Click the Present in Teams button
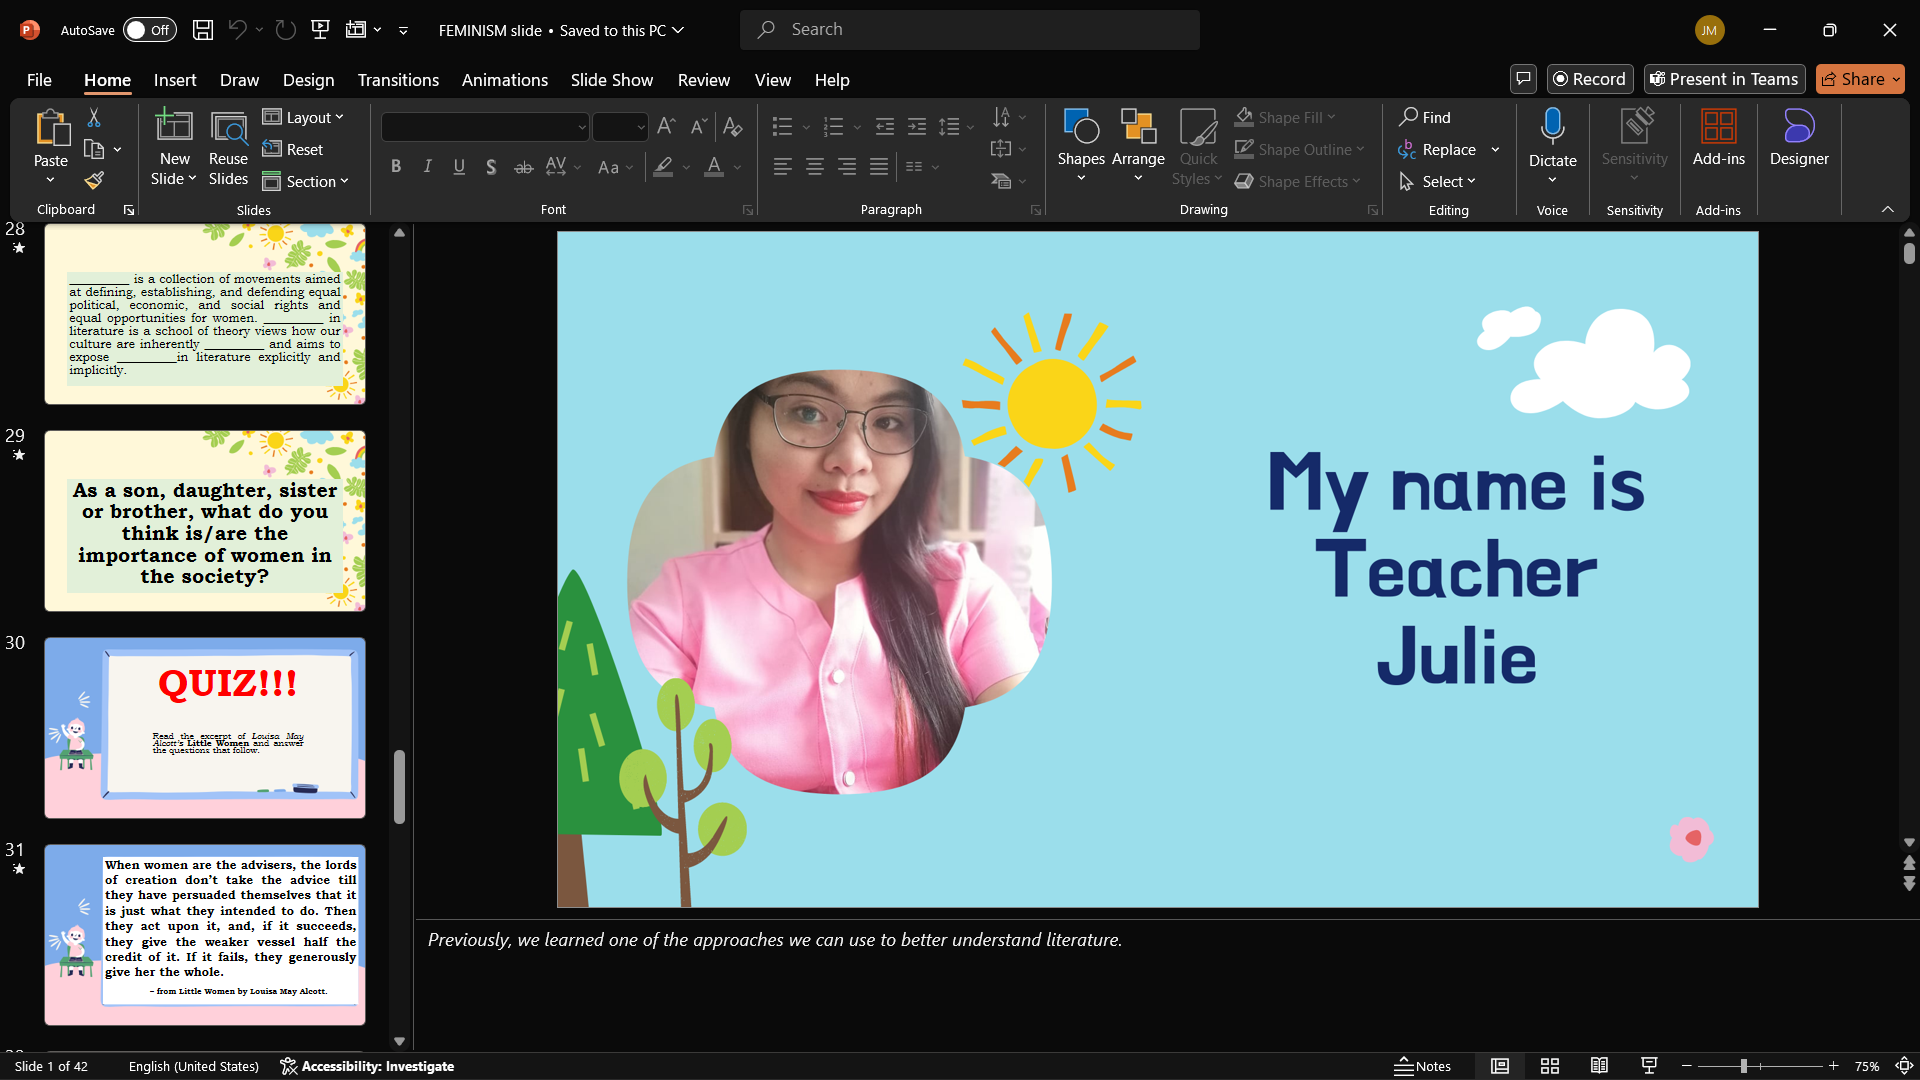The image size is (1920, 1080). point(1724,79)
